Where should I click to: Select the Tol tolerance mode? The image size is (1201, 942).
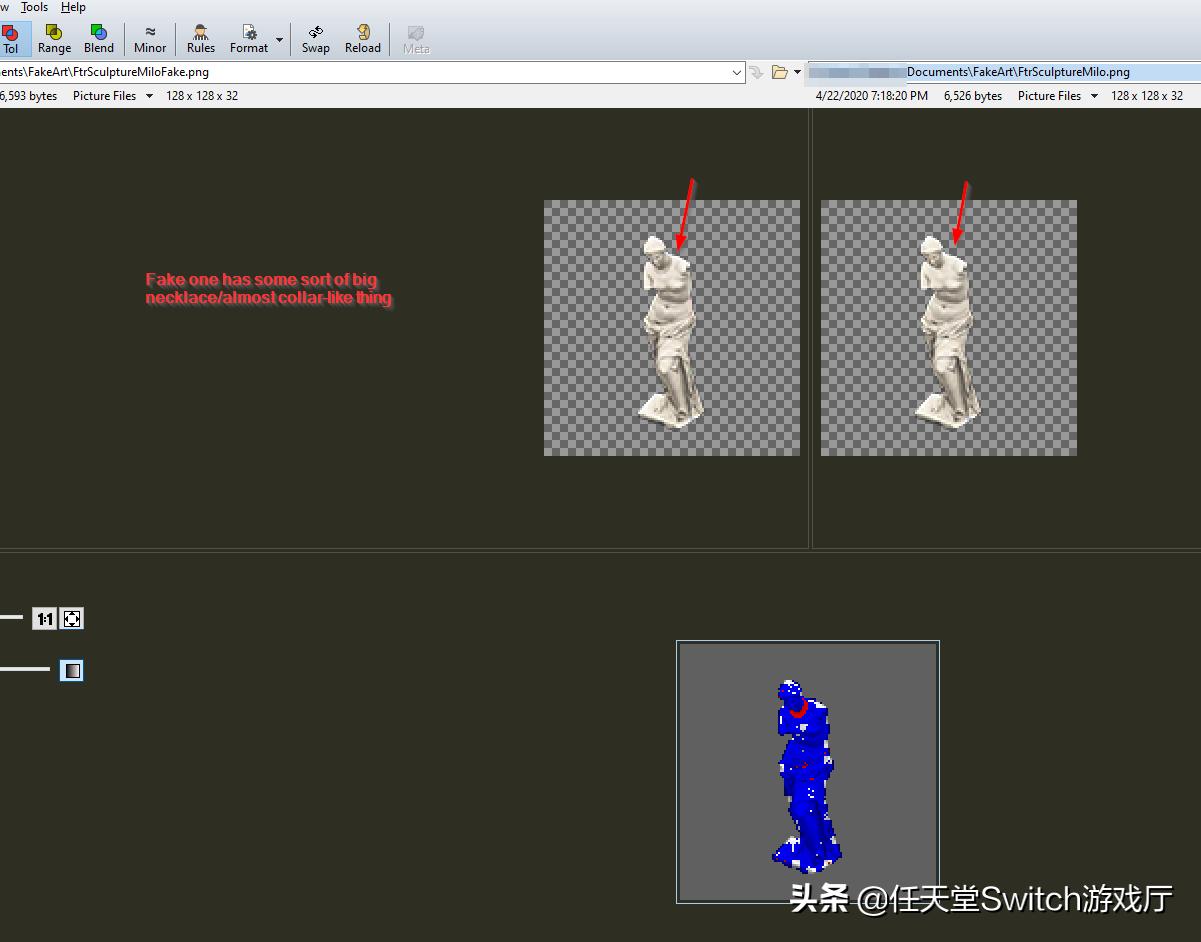pyautogui.click(x=12, y=39)
